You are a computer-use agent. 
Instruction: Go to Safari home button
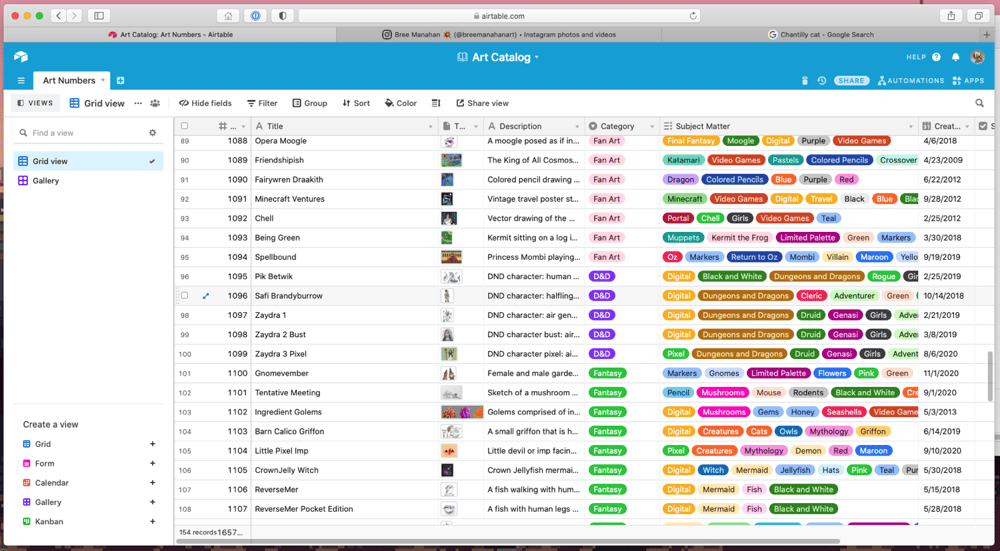coord(228,15)
